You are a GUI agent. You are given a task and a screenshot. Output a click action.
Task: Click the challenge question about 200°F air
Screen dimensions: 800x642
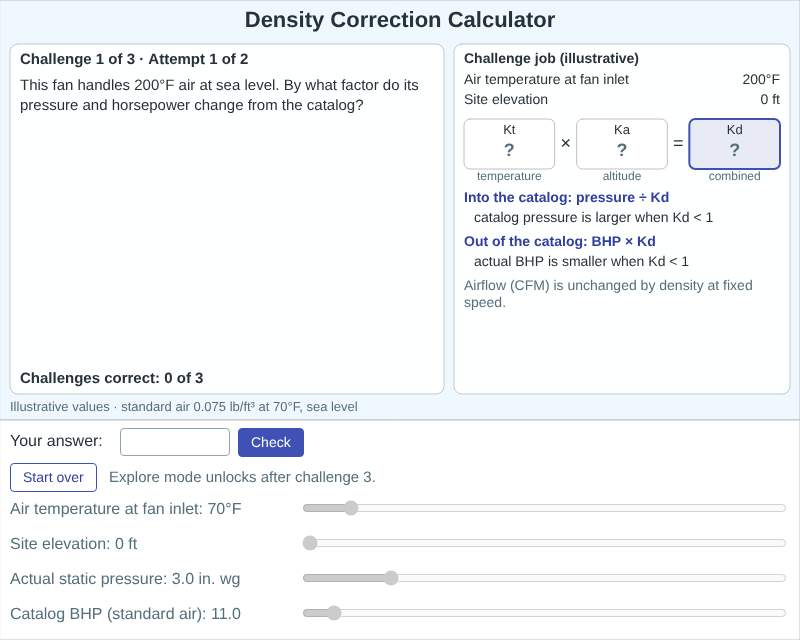point(219,95)
